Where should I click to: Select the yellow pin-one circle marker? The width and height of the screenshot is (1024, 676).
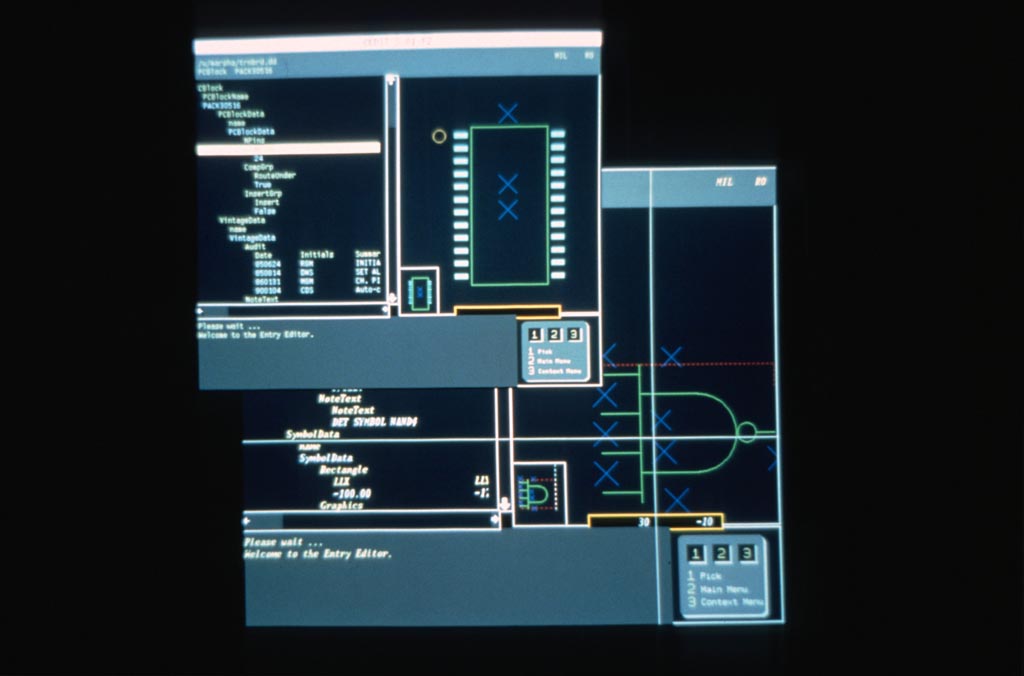coord(439,136)
